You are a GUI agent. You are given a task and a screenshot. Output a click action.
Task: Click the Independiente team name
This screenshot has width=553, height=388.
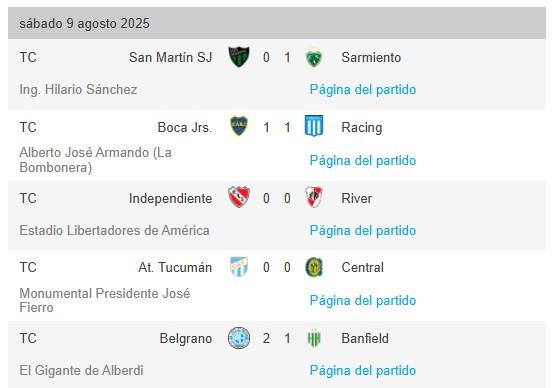170,199
